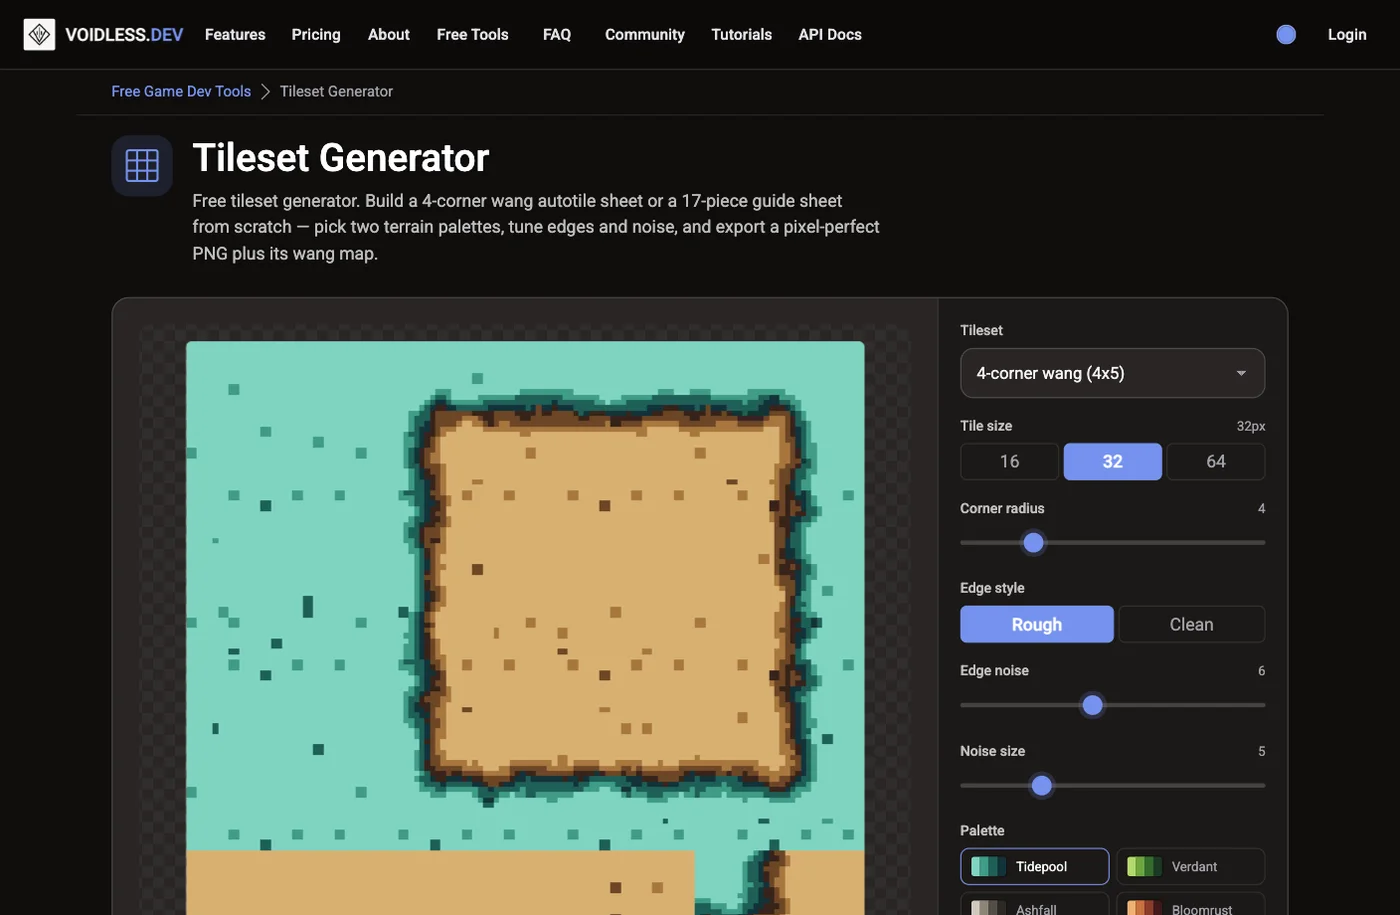Select tile size 64
1400x915 pixels.
[1215, 461]
